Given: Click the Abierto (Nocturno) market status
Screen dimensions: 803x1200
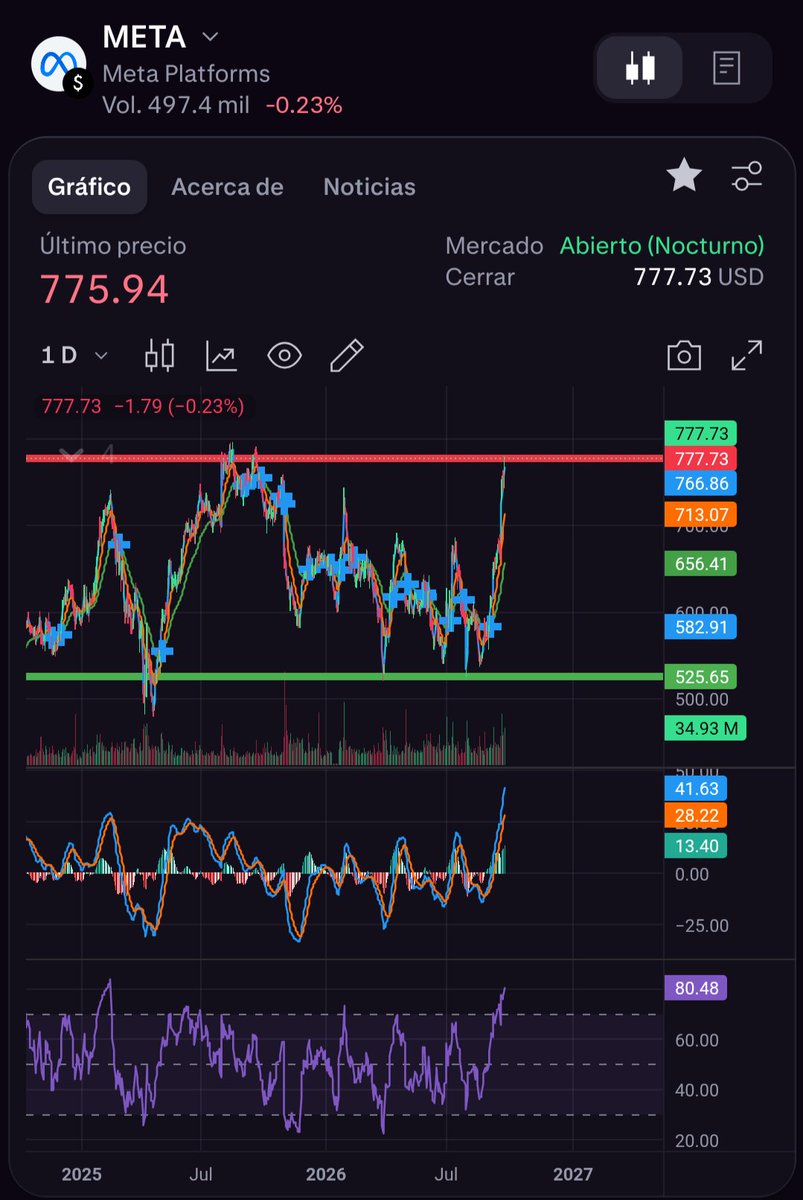Looking at the screenshot, I should pyautogui.click(x=662, y=246).
